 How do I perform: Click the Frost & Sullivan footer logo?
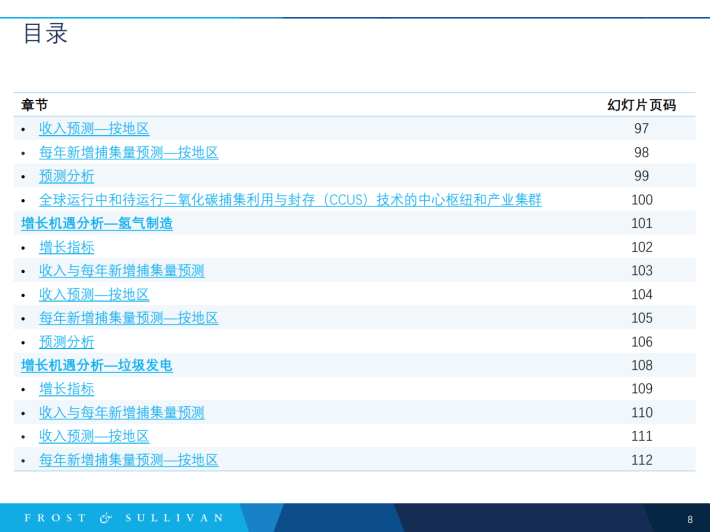pos(124,518)
